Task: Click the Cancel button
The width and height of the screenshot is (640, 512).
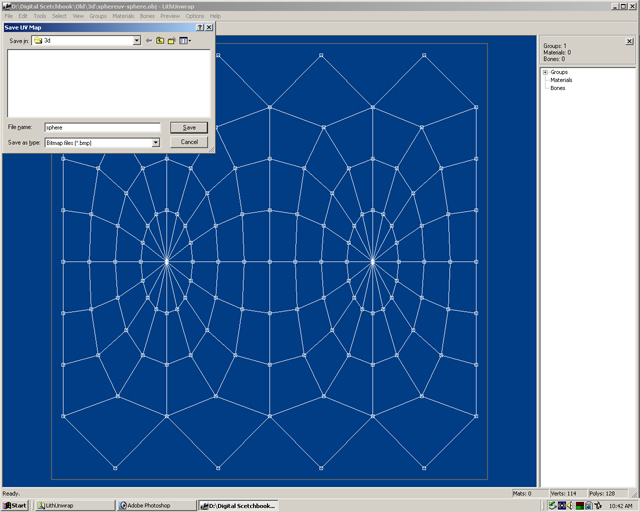Action: point(189,142)
